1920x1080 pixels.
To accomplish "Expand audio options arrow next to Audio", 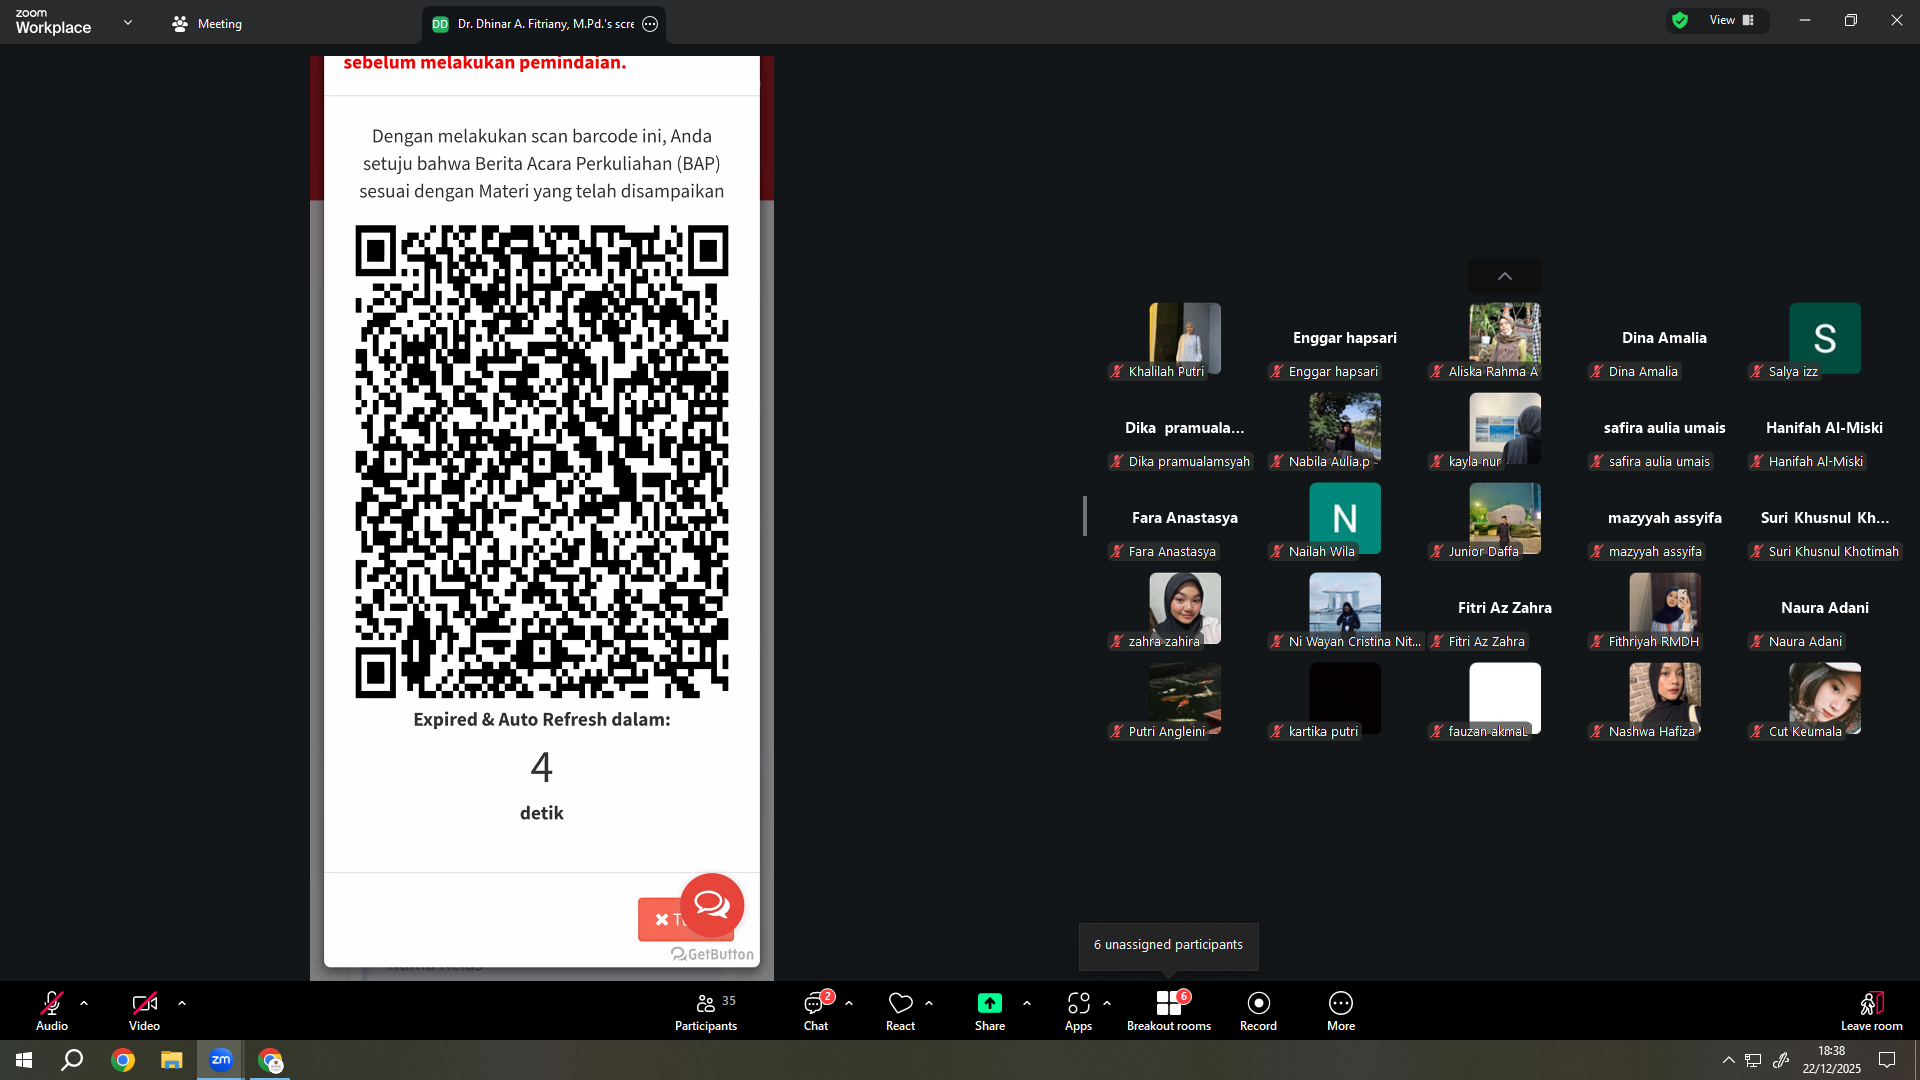I will [84, 1003].
